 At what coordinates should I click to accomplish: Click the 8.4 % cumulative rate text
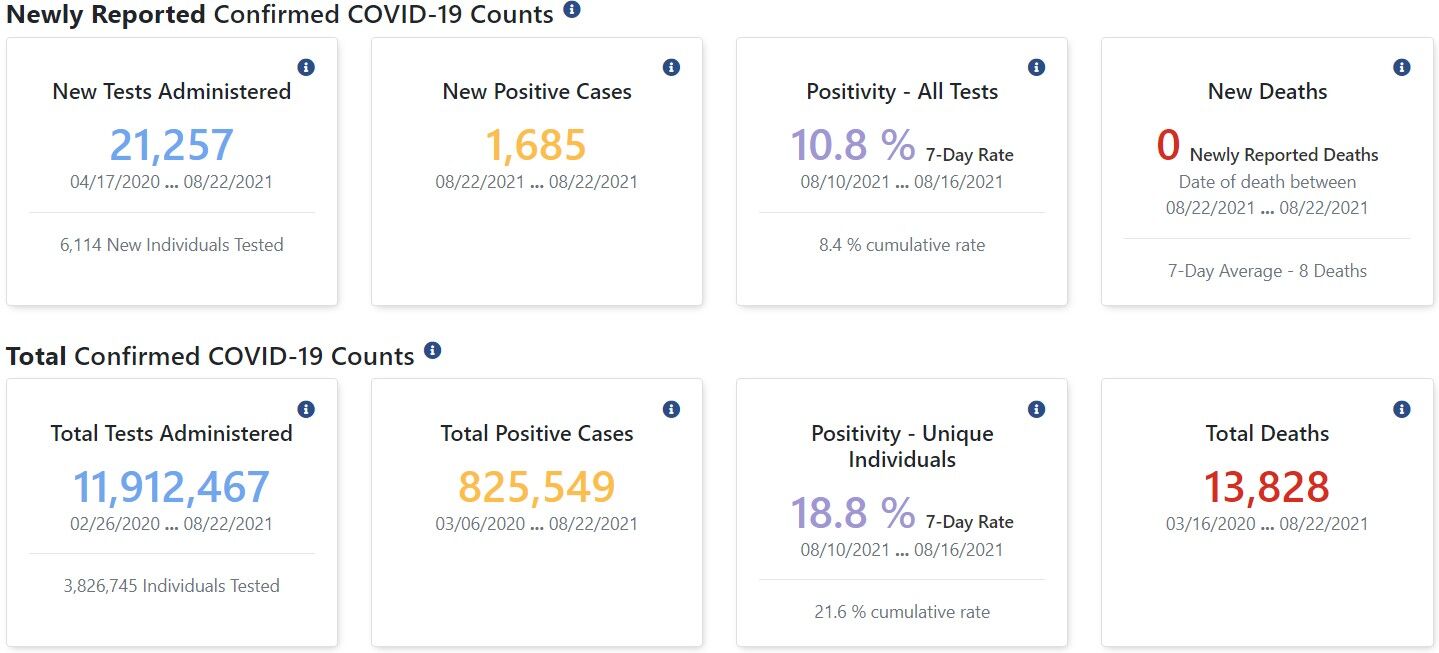click(901, 244)
